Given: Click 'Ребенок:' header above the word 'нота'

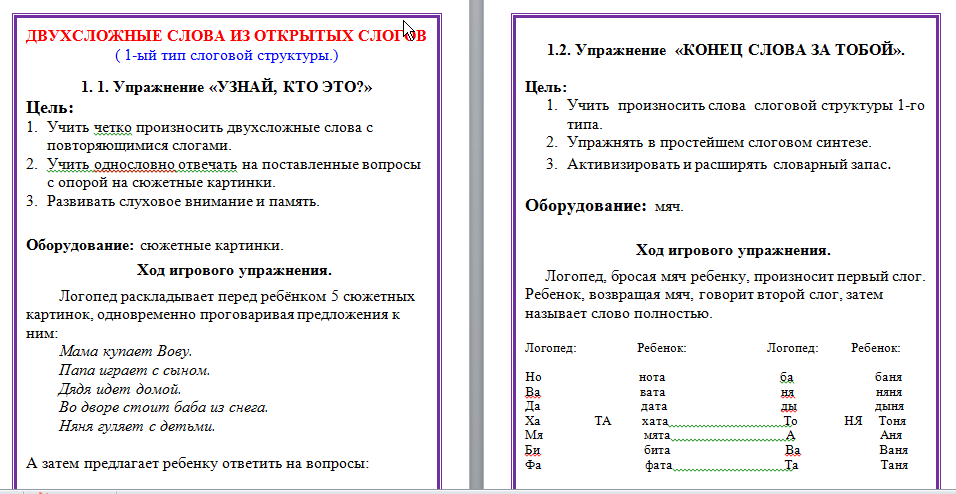Looking at the screenshot, I should tap(662, 348).
